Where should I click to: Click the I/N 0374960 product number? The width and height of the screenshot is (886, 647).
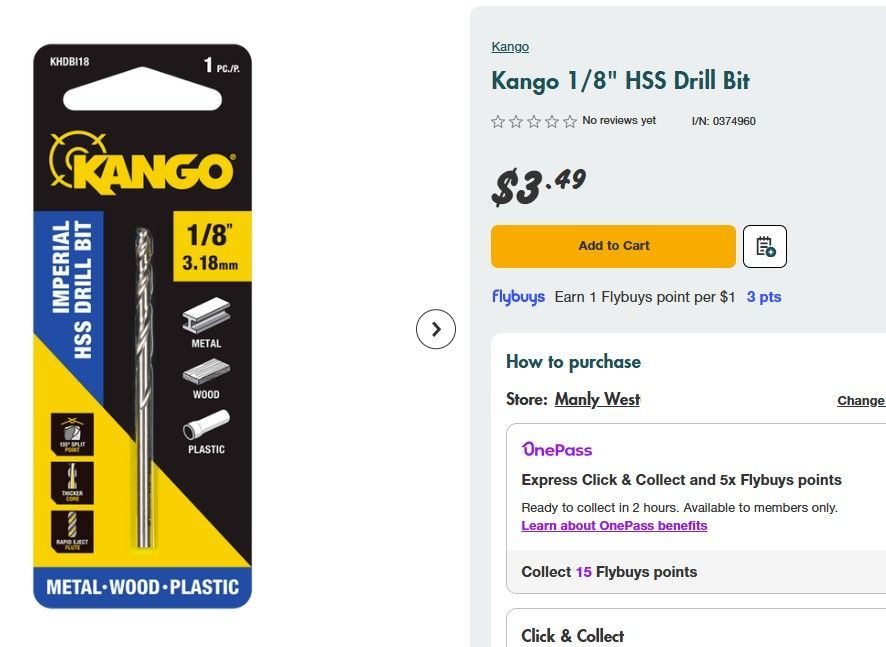722,121
